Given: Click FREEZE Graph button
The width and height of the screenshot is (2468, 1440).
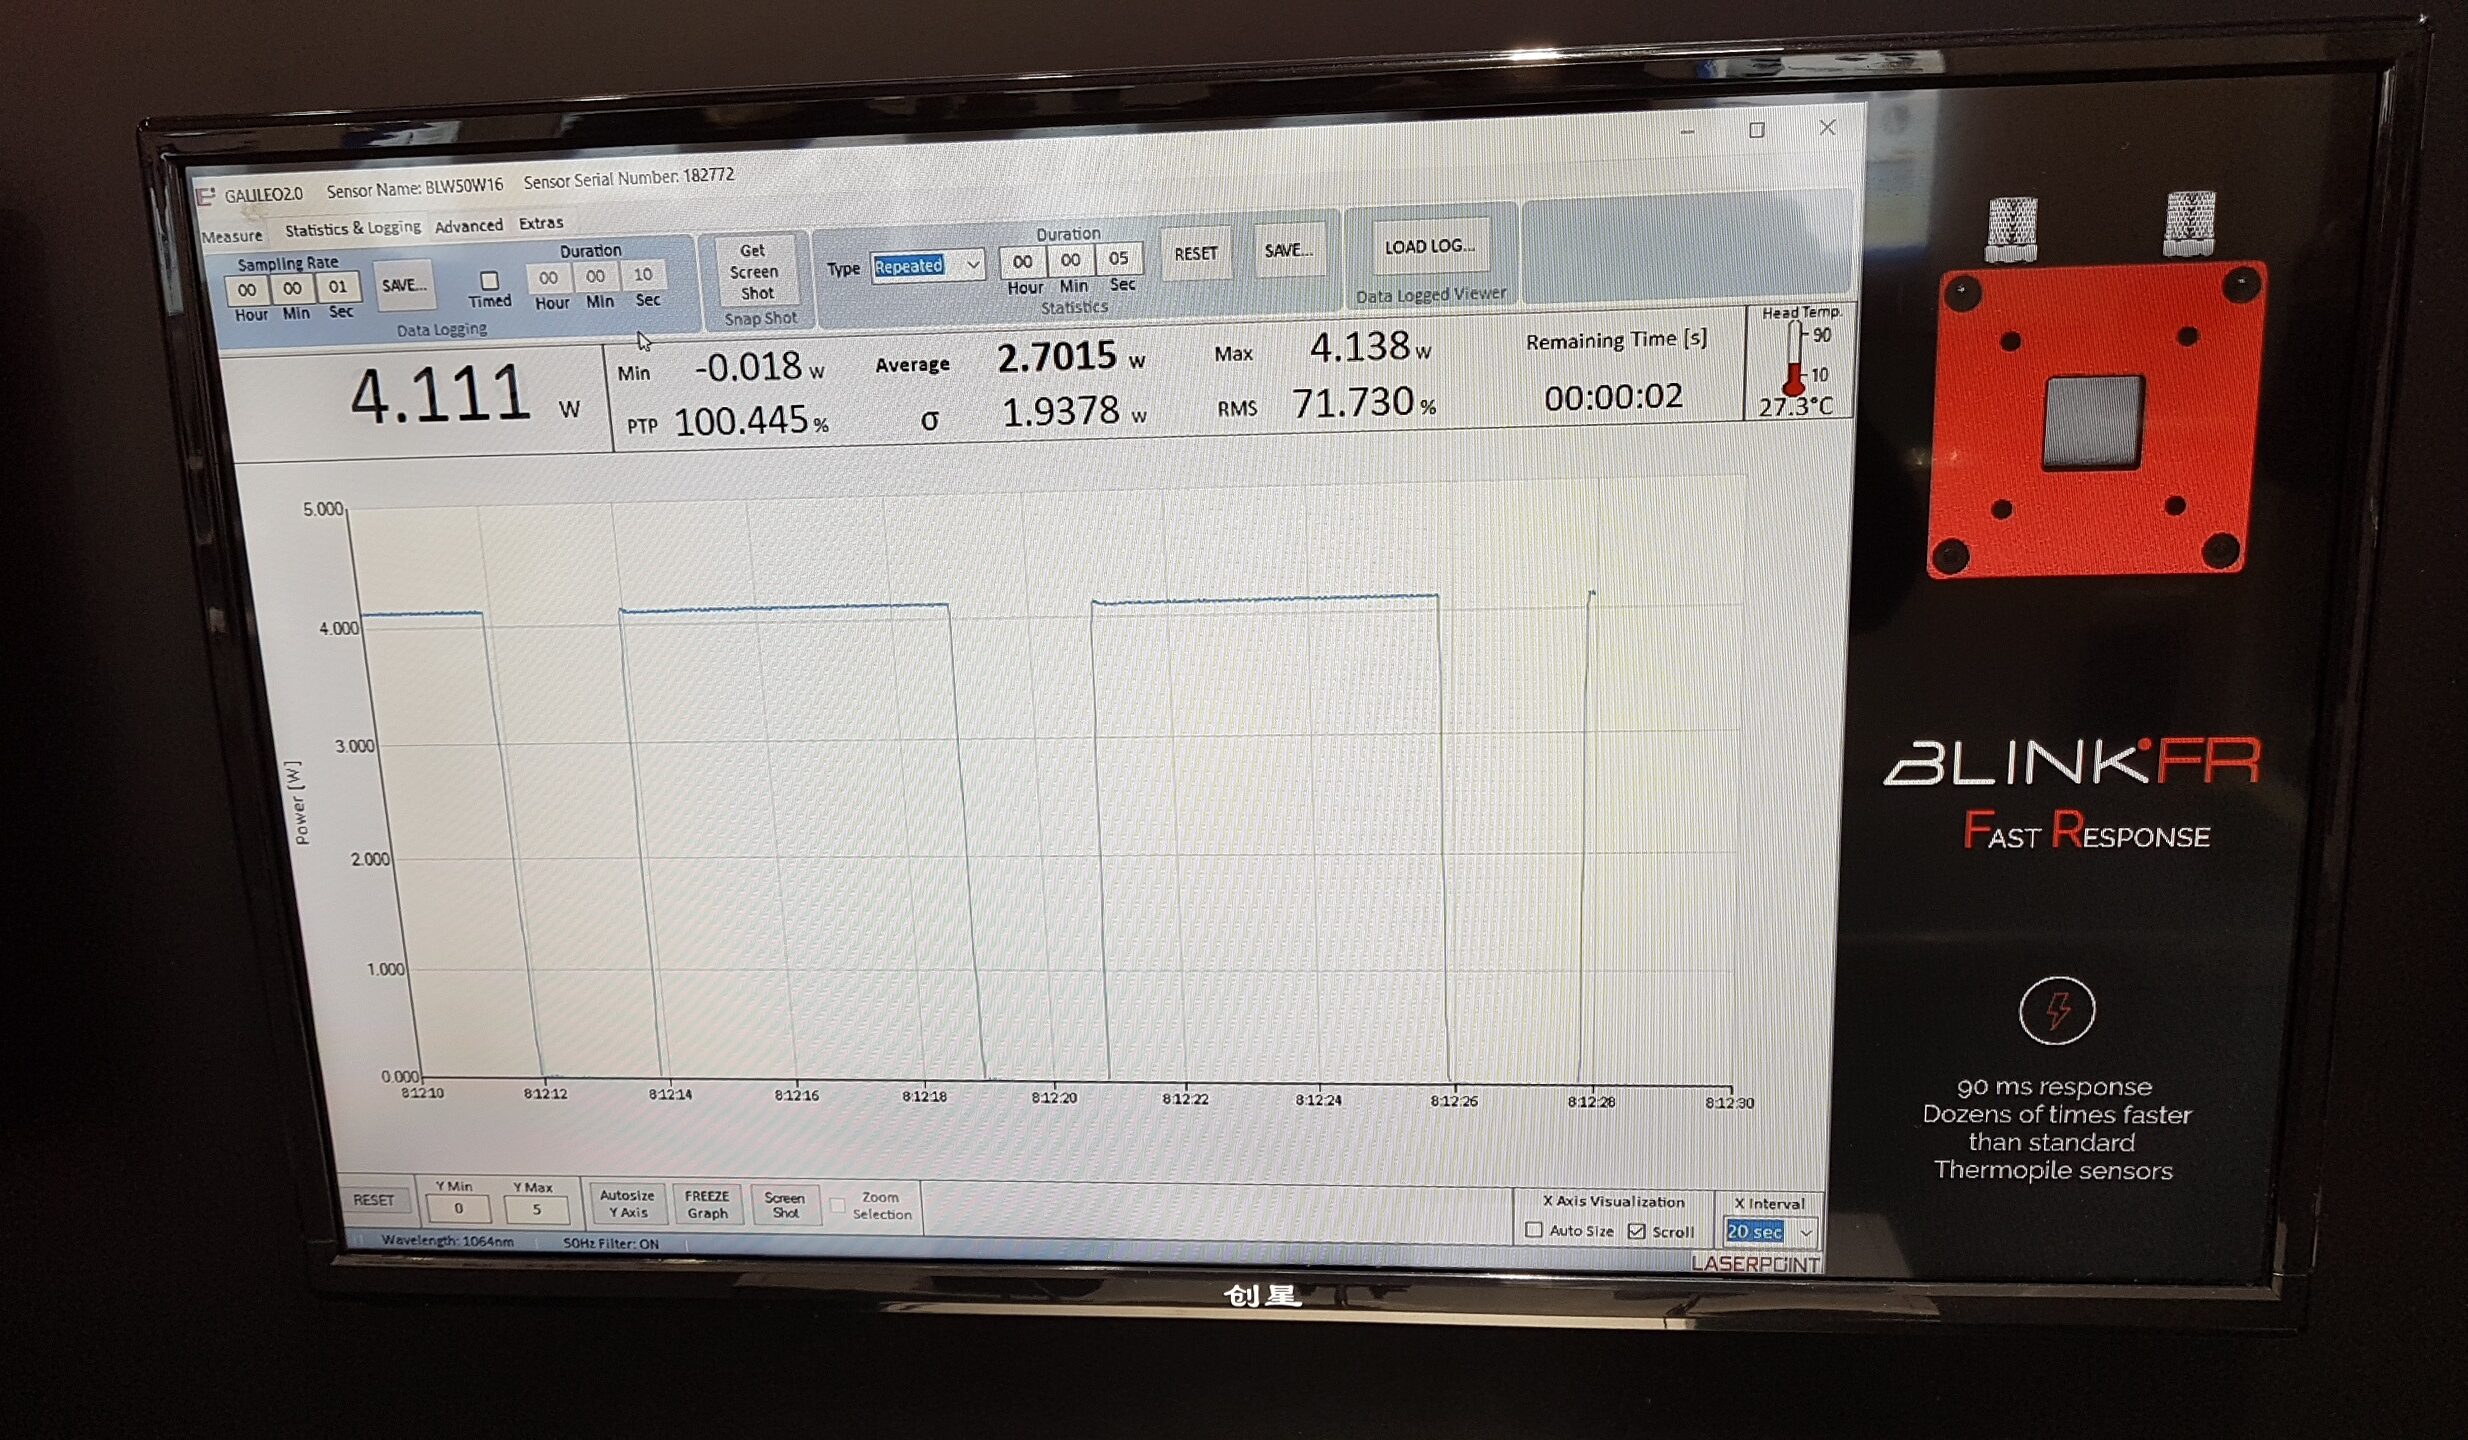Looking at the screenshot, I should point(707,1205).
